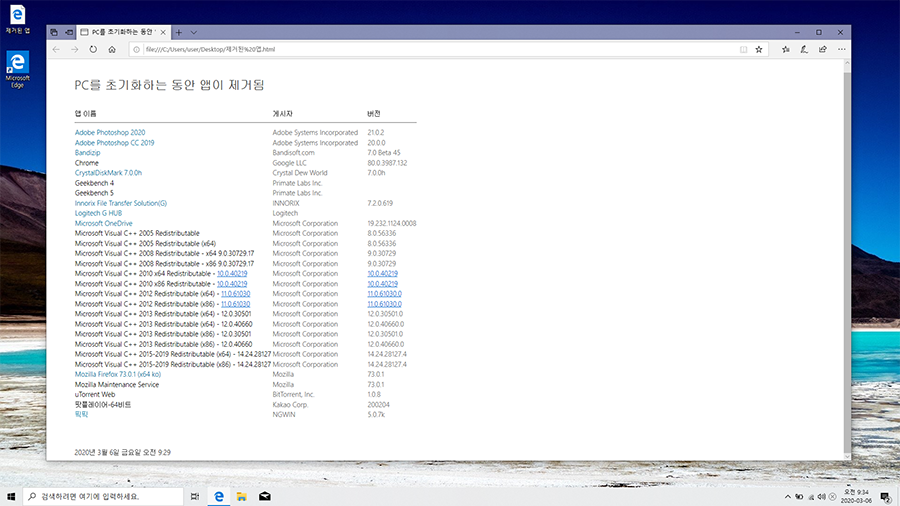Set these tabs aside icon
Image resolution: width=900 pixels, height=506 pixels.
tap(69, 32)
